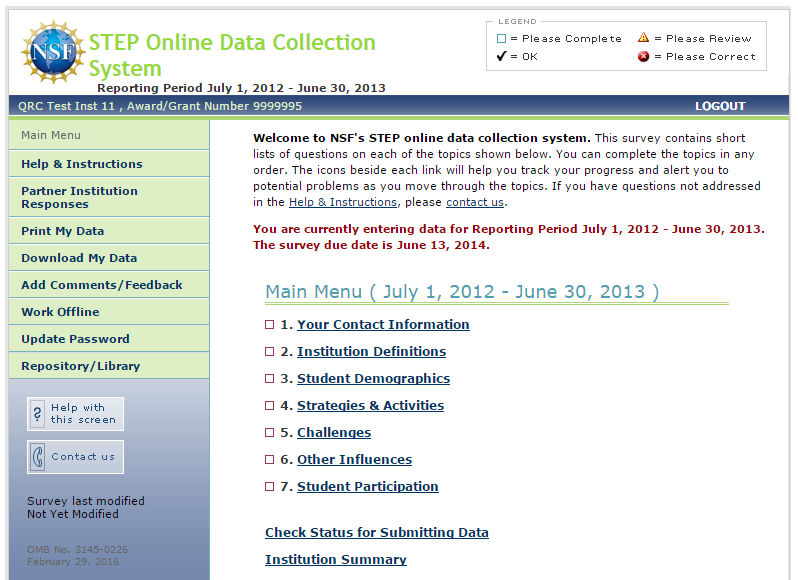Image resolution: width=798 pixels, height=580 pixels.
Task: Click the Please Correct red error icon
Action: [643, 56]
